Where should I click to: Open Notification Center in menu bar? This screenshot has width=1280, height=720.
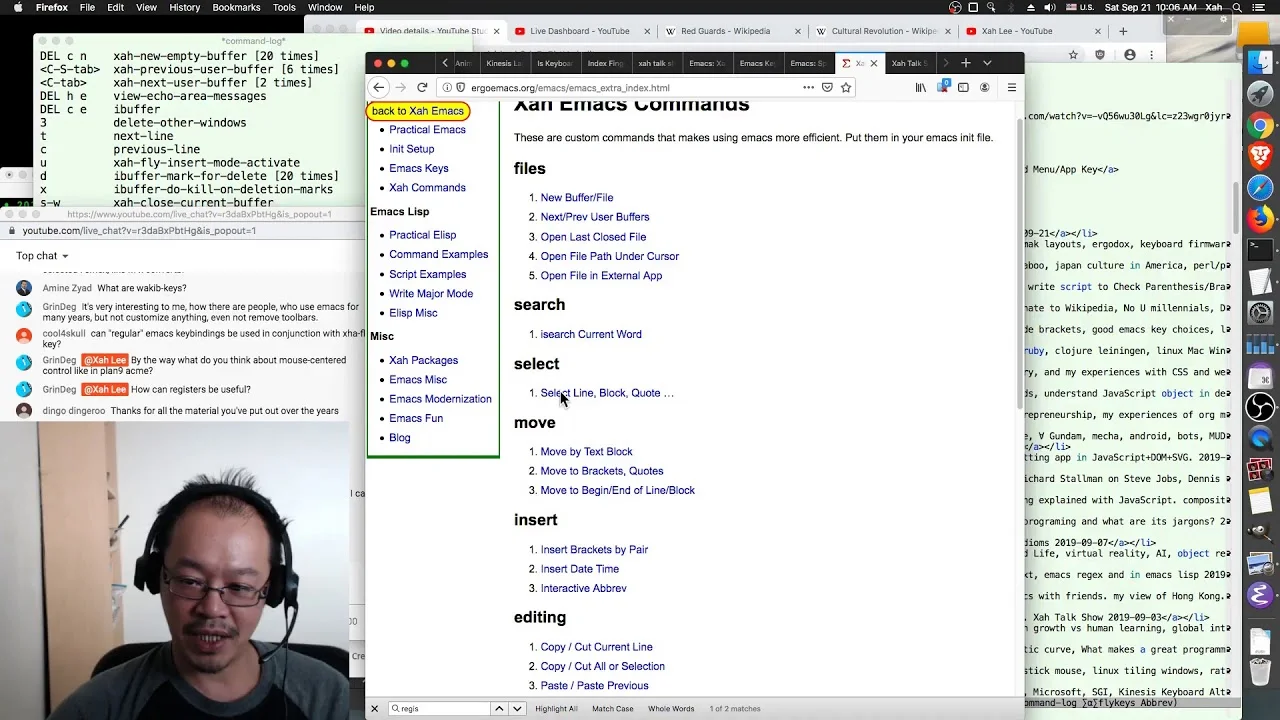coord(1262,7)
